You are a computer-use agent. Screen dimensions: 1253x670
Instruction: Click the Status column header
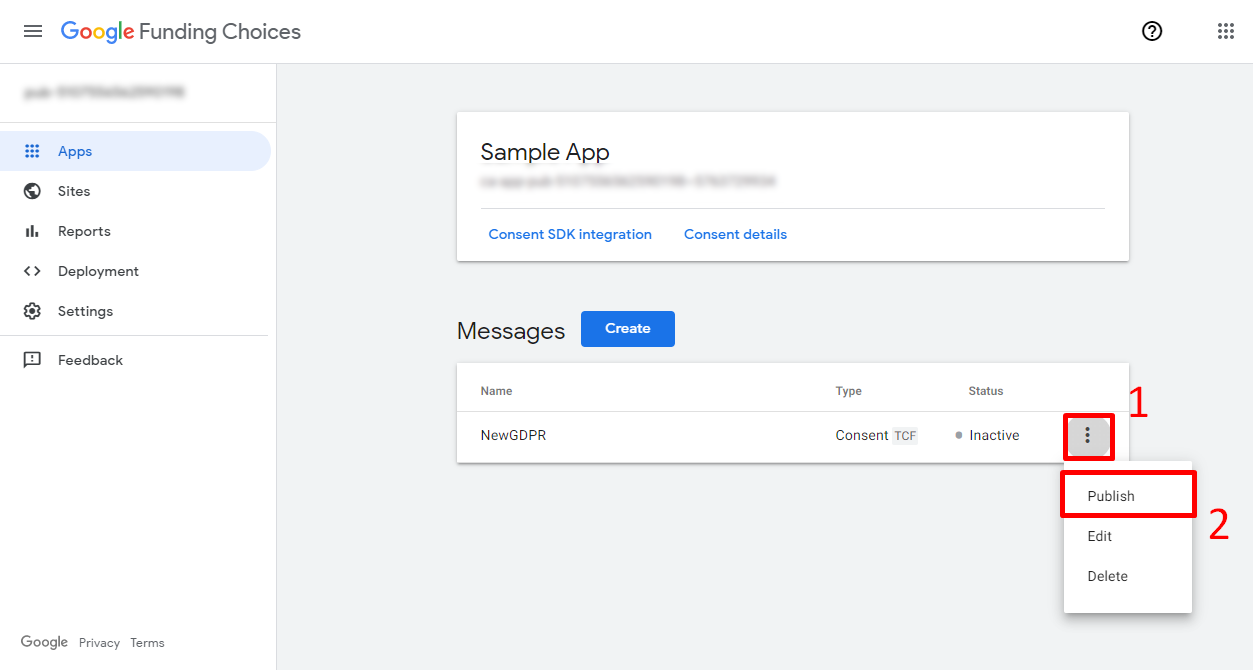pos(986,391)
